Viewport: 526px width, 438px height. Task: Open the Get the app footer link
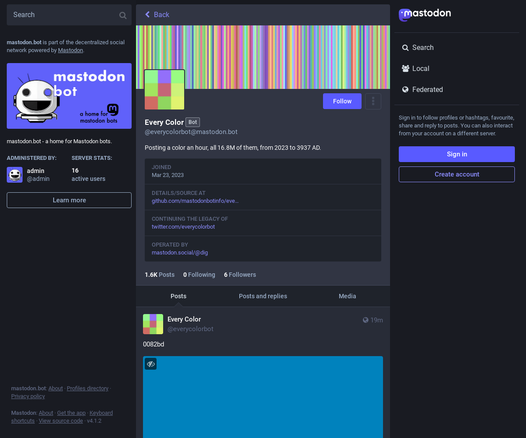coord(71,413)
